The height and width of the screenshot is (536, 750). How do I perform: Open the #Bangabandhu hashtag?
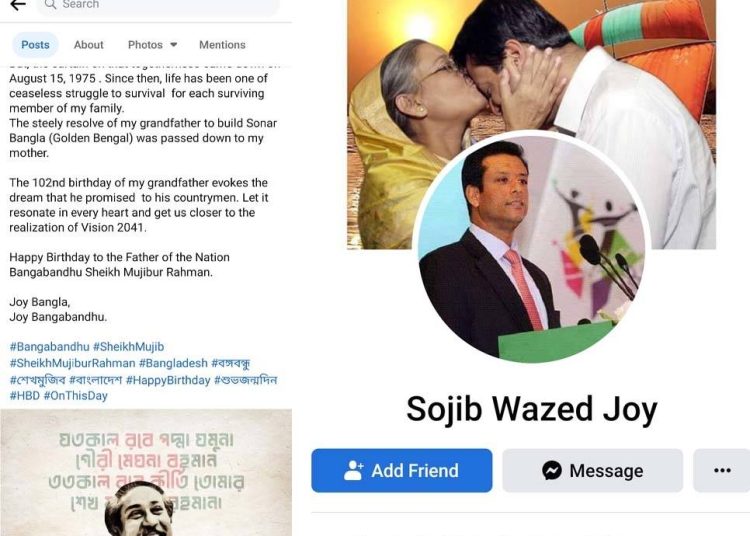tap(49, 347)
